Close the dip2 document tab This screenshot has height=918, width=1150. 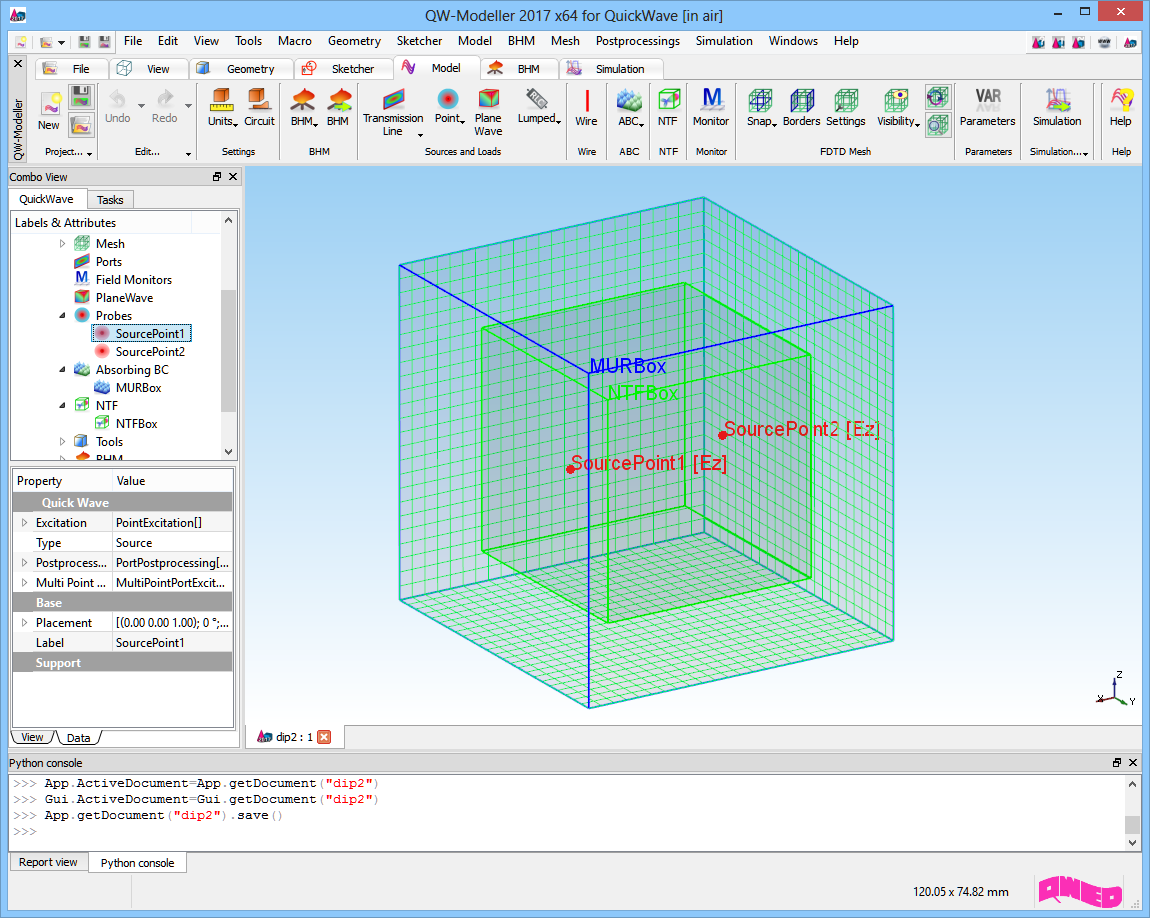coord(324,737)
